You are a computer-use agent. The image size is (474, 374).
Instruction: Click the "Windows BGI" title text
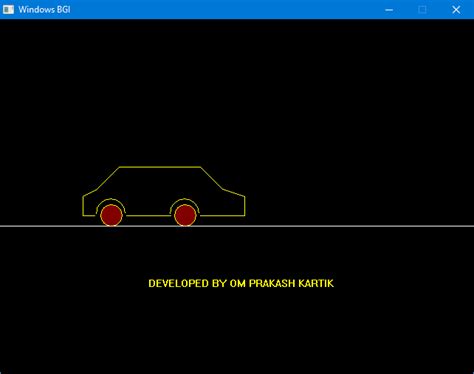click(44, 10)
